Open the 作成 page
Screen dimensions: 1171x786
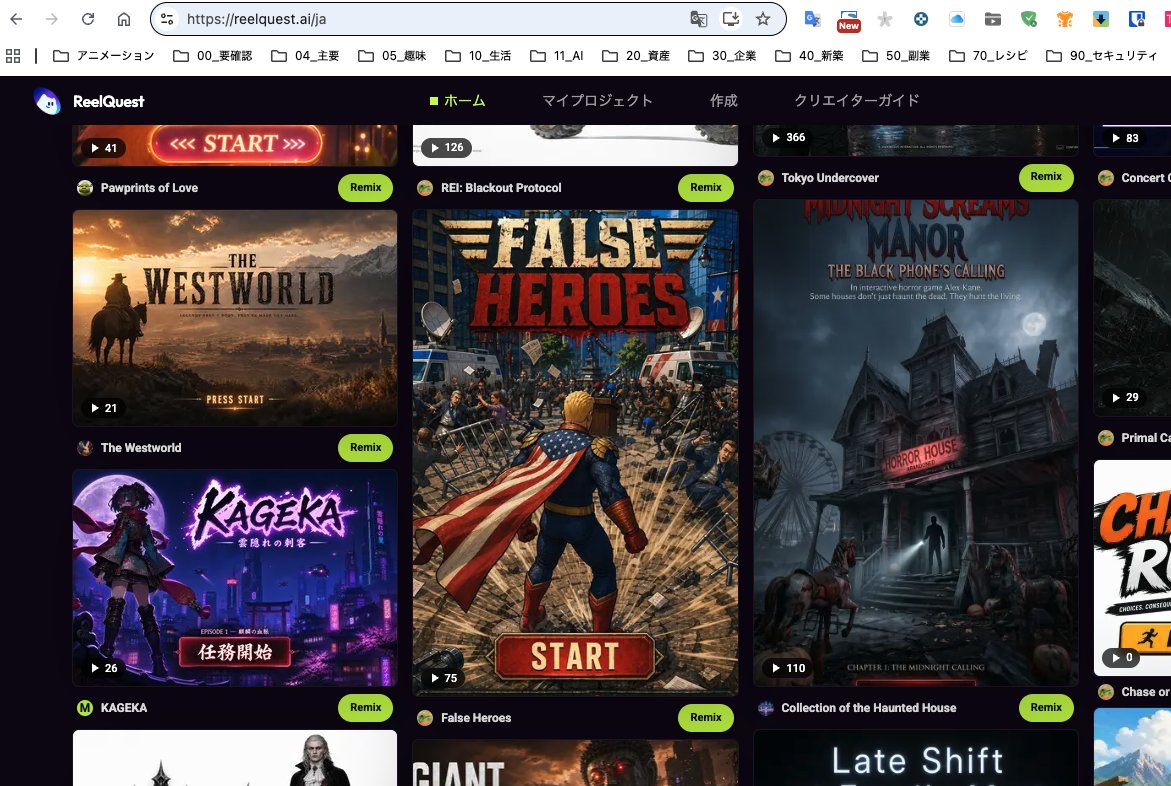724,101
